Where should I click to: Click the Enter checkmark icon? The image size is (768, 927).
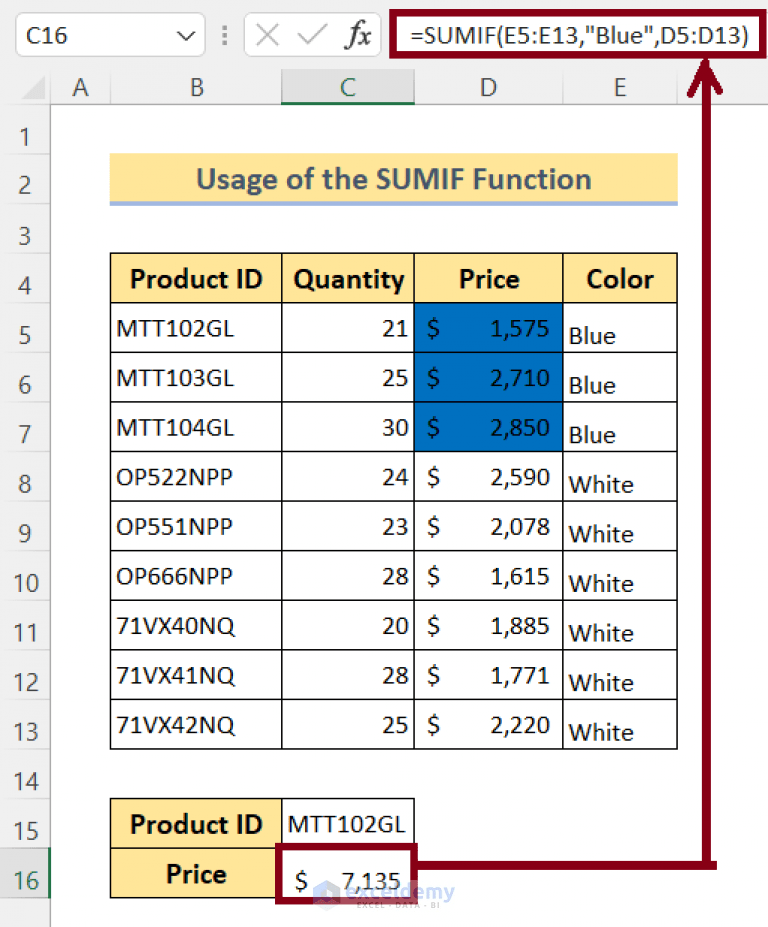(x=311, y=34)
